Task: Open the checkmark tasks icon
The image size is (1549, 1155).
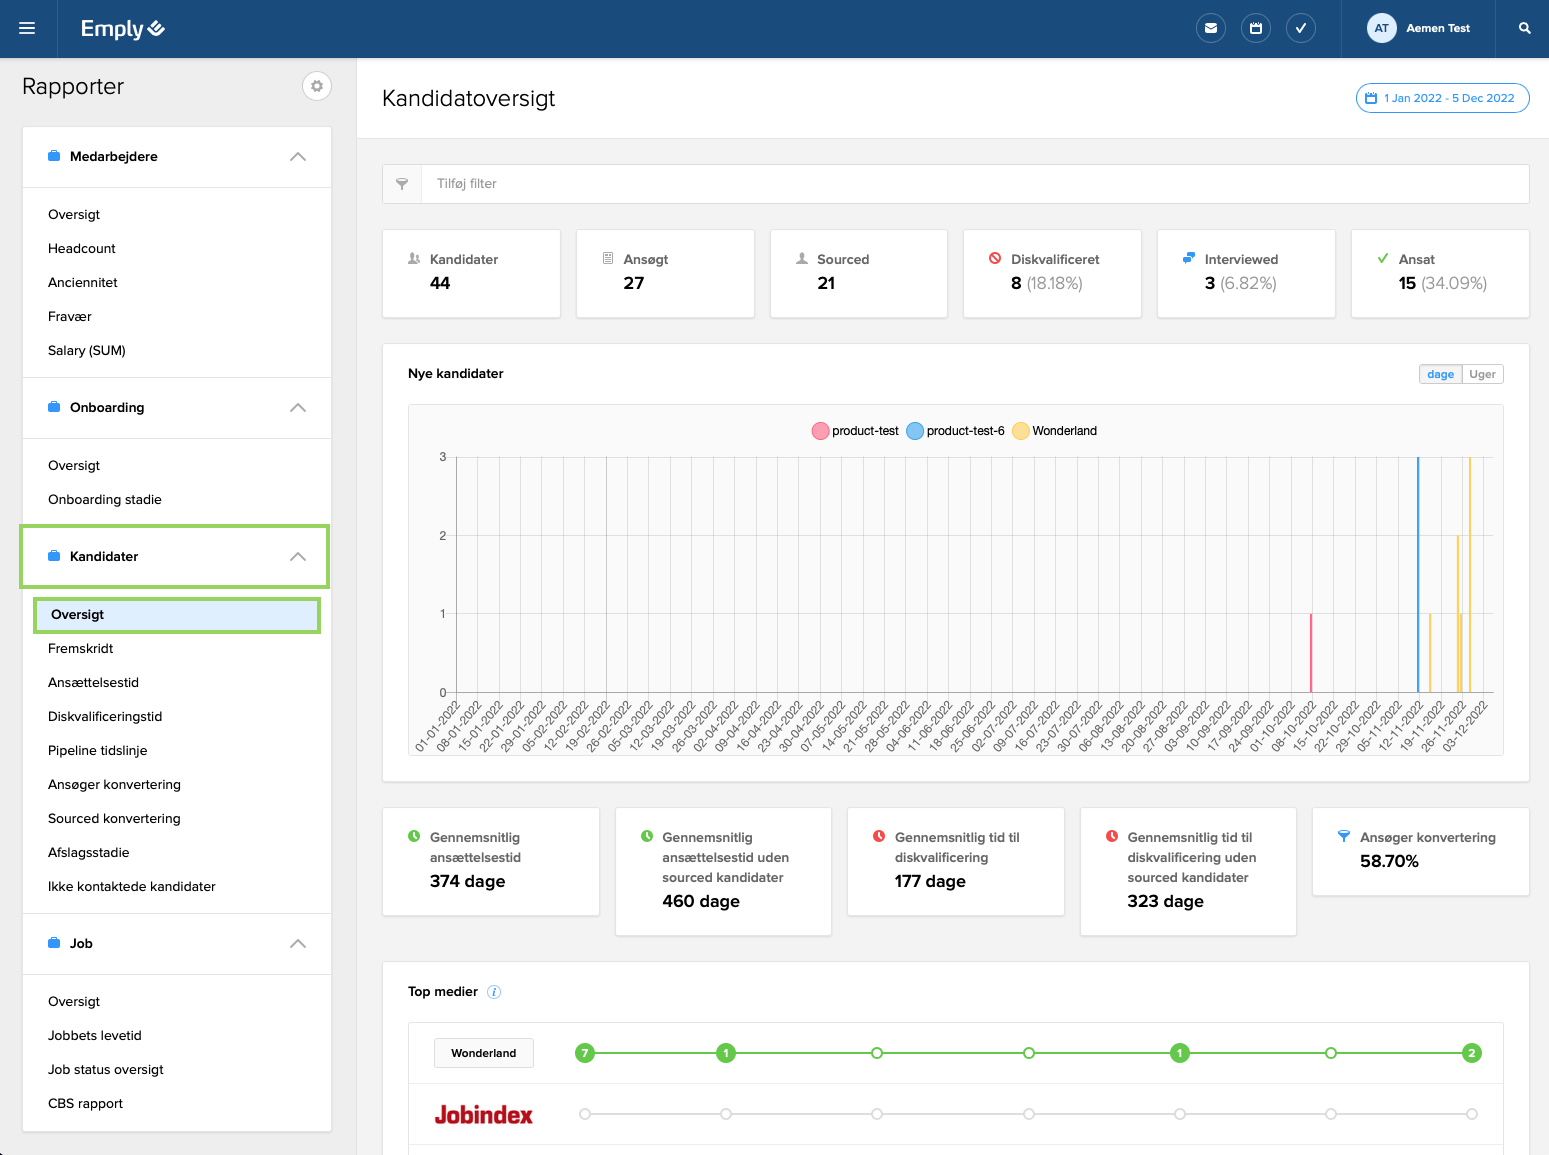Action: 1301,28
